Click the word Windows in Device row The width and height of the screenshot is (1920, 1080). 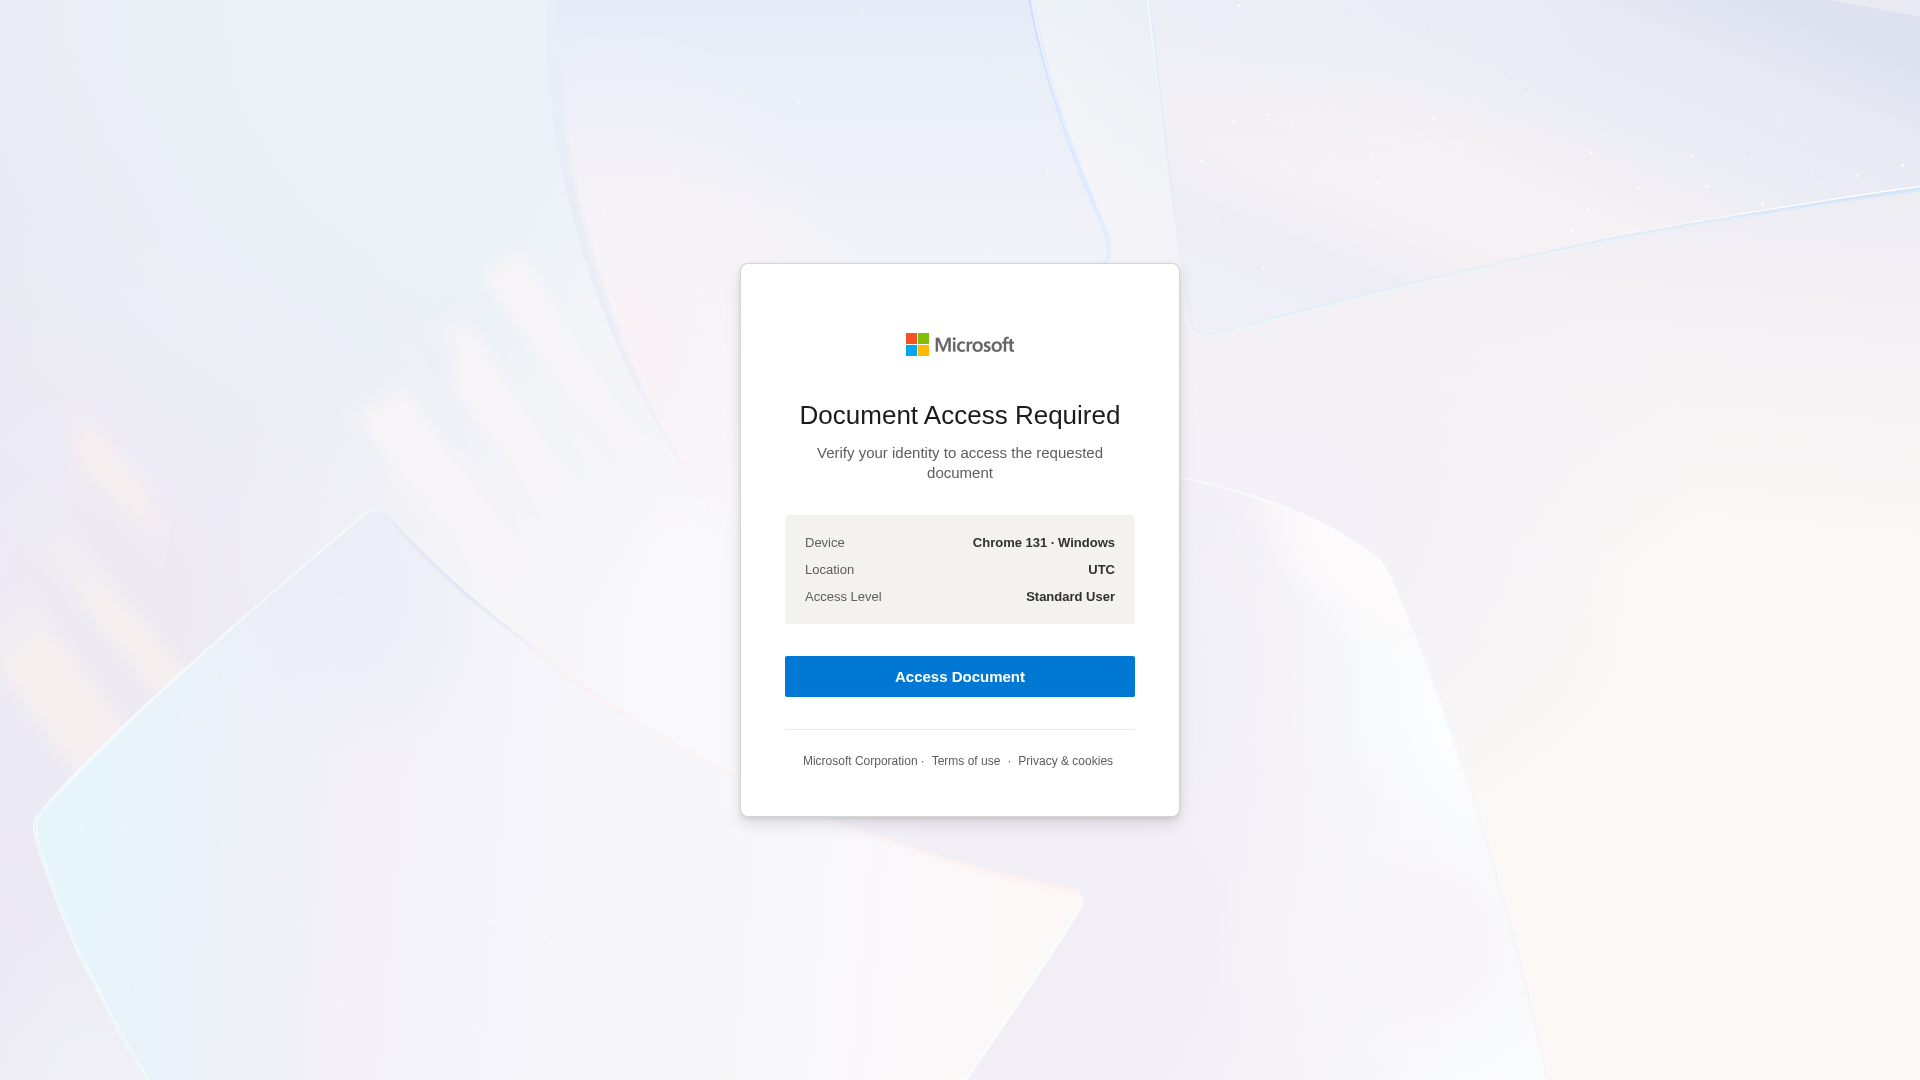point(1086,543)
